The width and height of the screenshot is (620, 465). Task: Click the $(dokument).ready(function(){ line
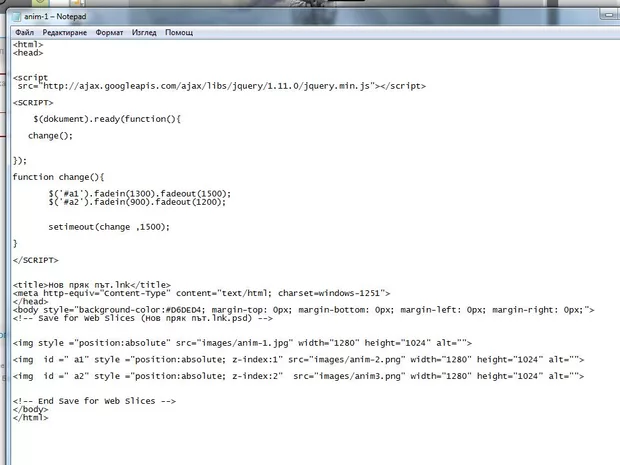pyautogui.click(x=107, y=119)
